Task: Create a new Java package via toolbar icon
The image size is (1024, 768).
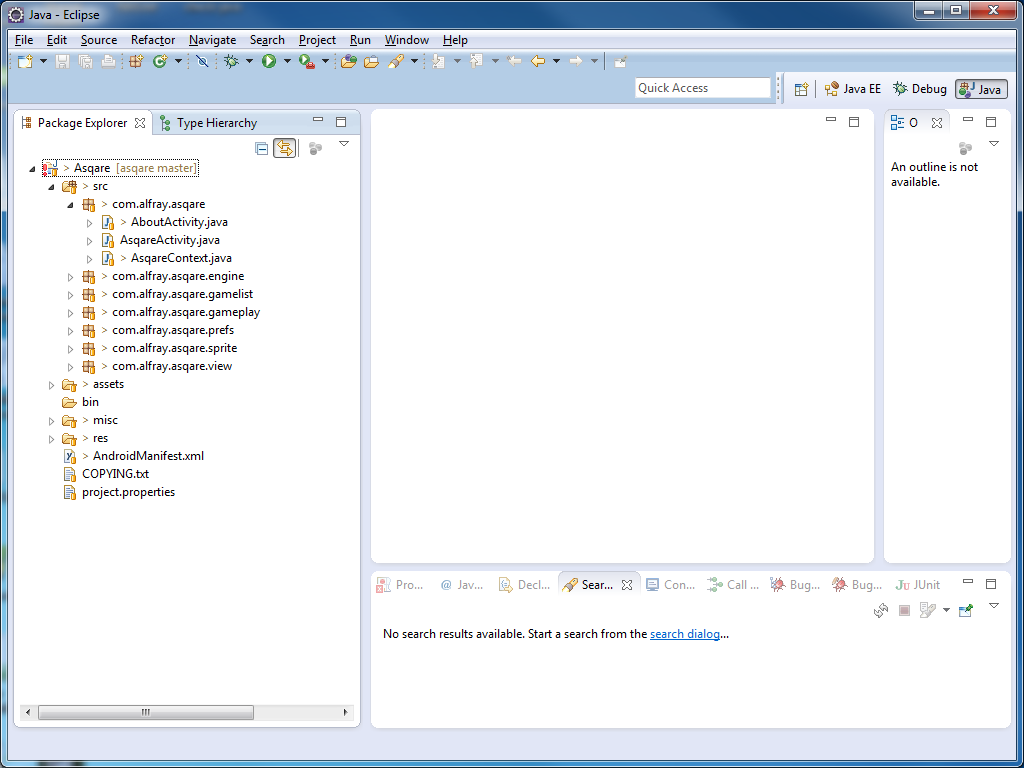Action: pos(136,61)
